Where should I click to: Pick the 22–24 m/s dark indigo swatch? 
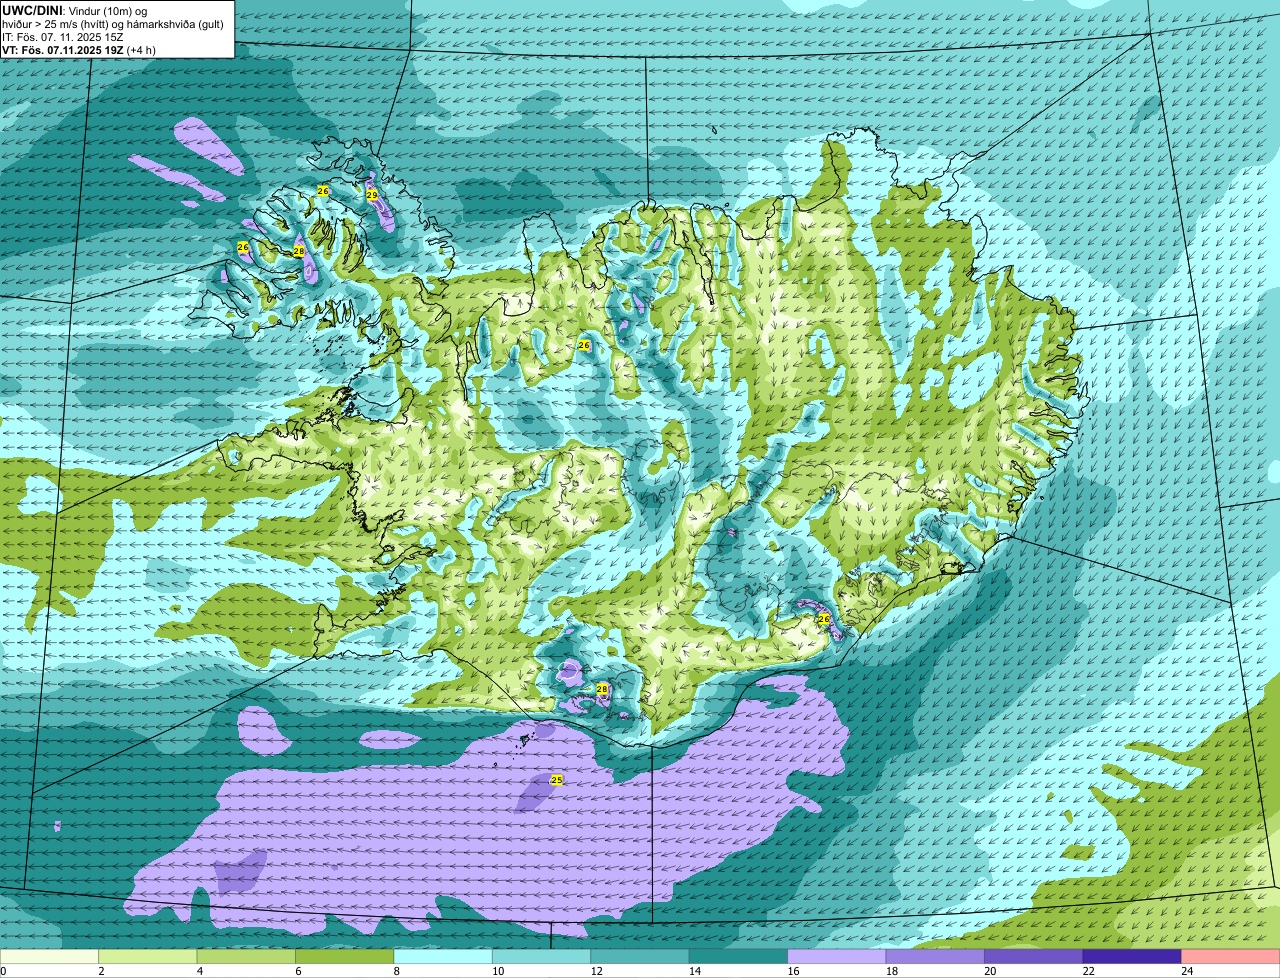coord(1132,956)
